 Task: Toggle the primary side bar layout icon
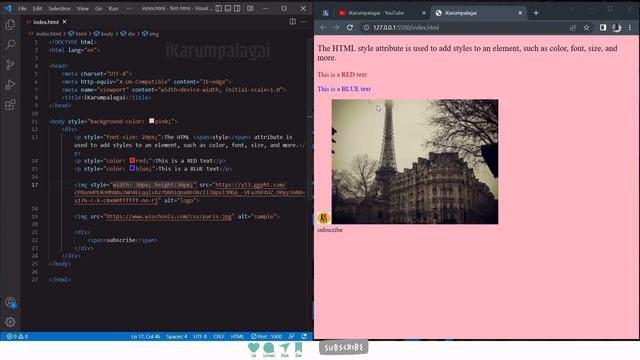[x=219, y=8]
